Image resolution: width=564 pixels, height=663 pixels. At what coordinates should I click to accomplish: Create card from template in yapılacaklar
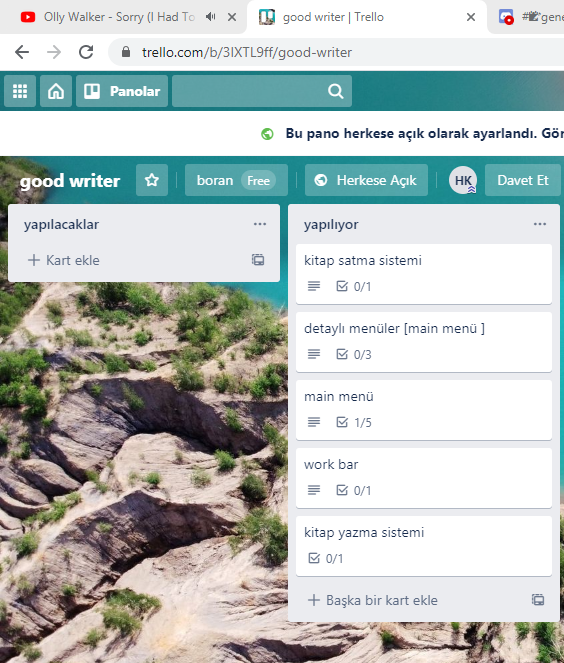pos(258,260)
